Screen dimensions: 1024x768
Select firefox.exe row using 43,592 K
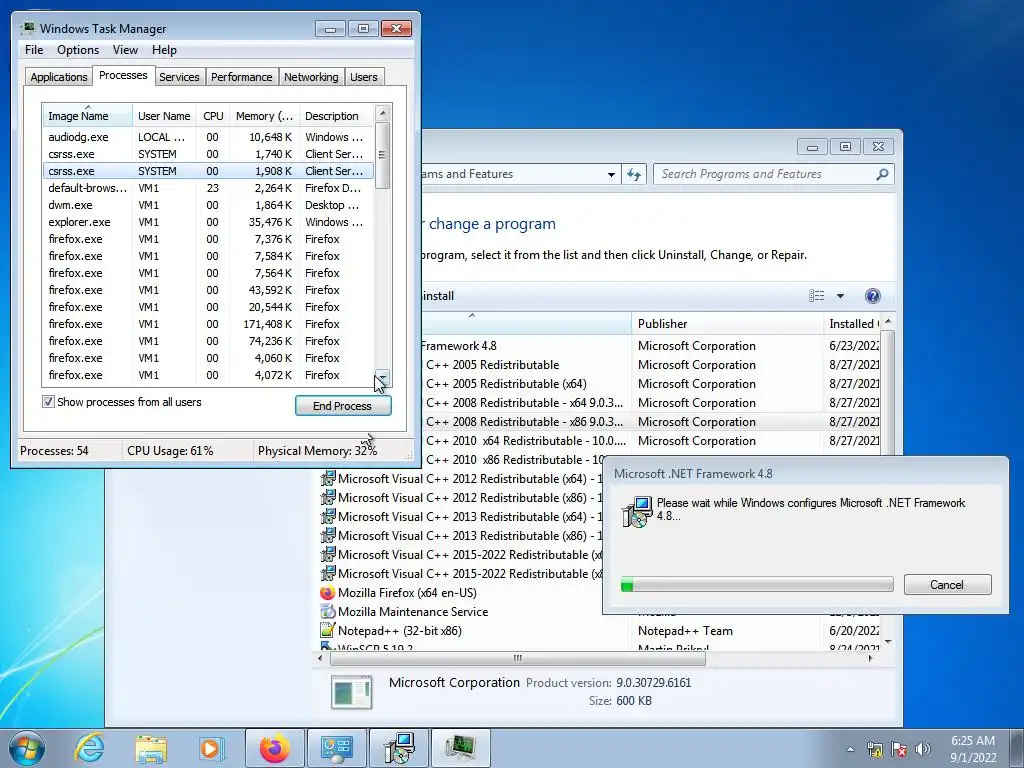point(208,290)
